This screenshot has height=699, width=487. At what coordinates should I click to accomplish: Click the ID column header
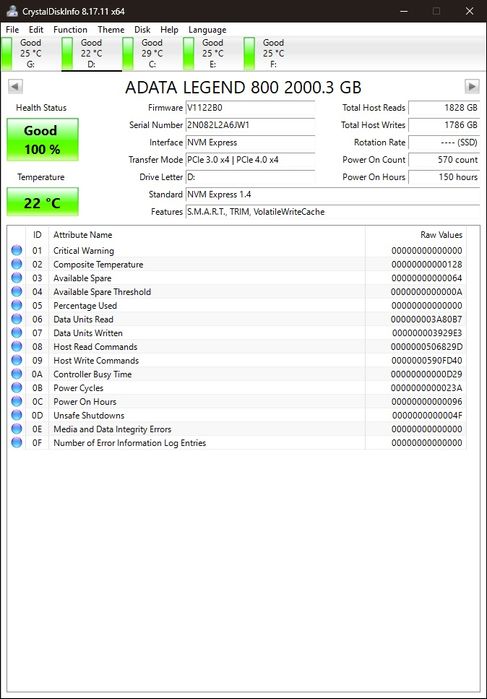tap(37, 235)
